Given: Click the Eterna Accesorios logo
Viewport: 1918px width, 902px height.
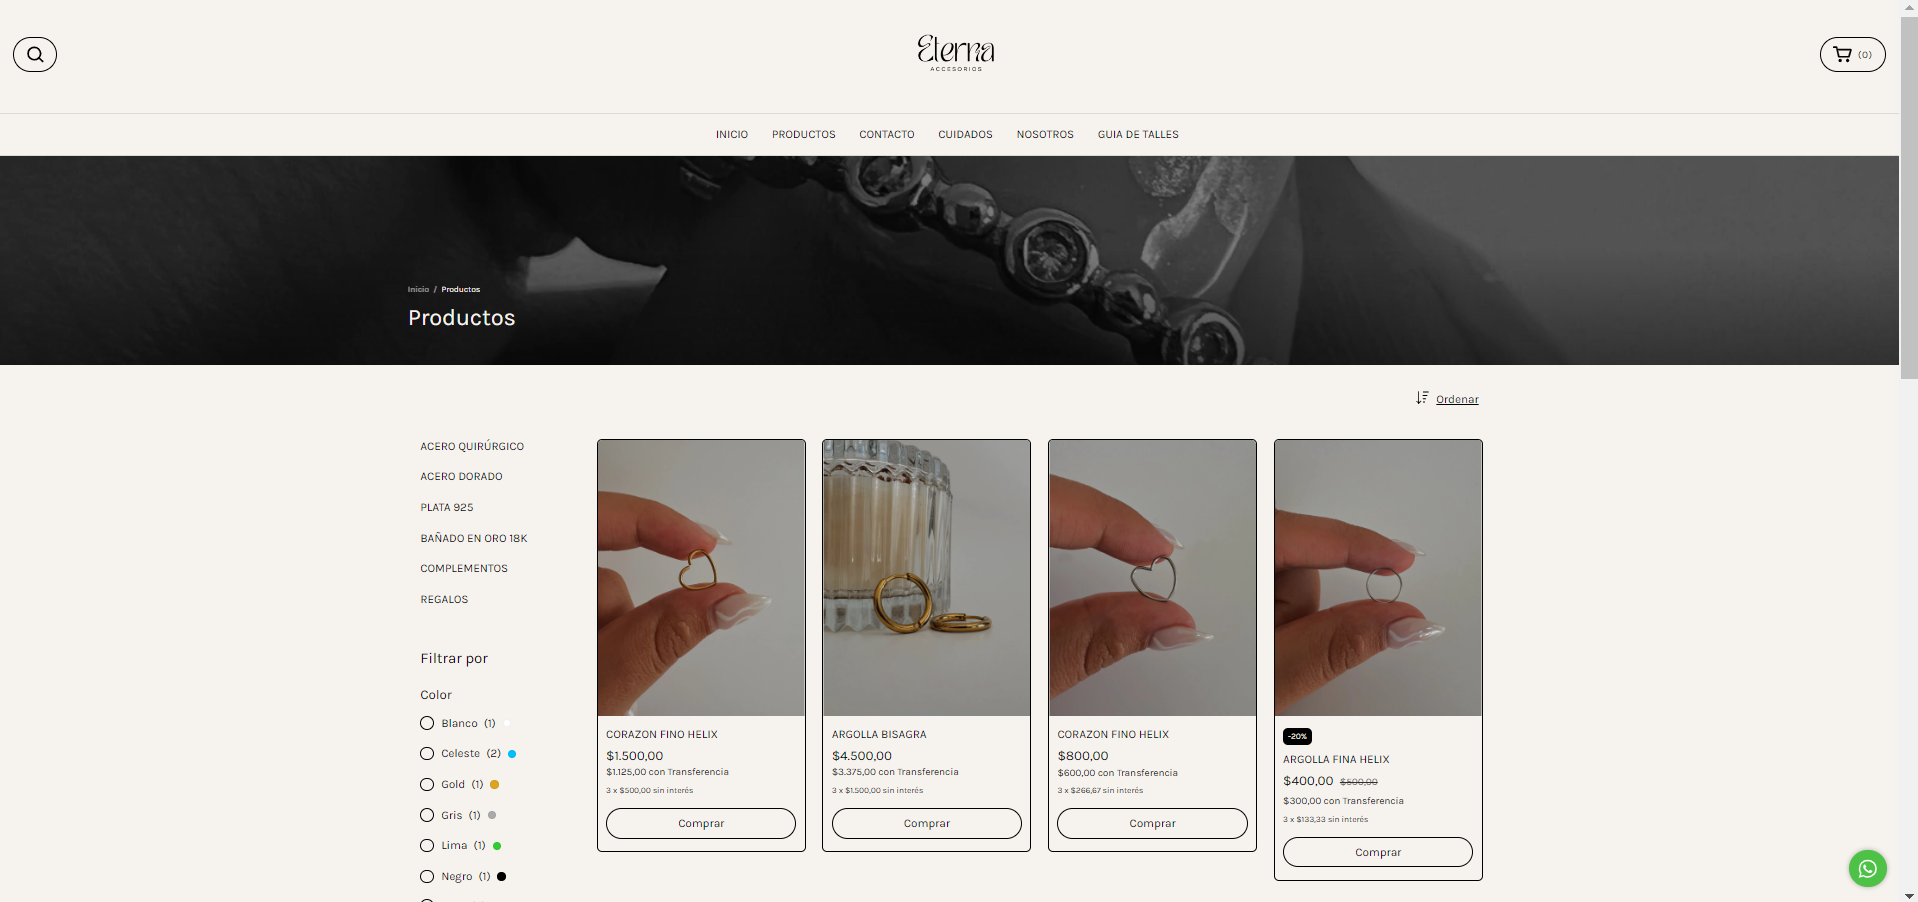Looking at the screenshot, I should tap(956, 53).
